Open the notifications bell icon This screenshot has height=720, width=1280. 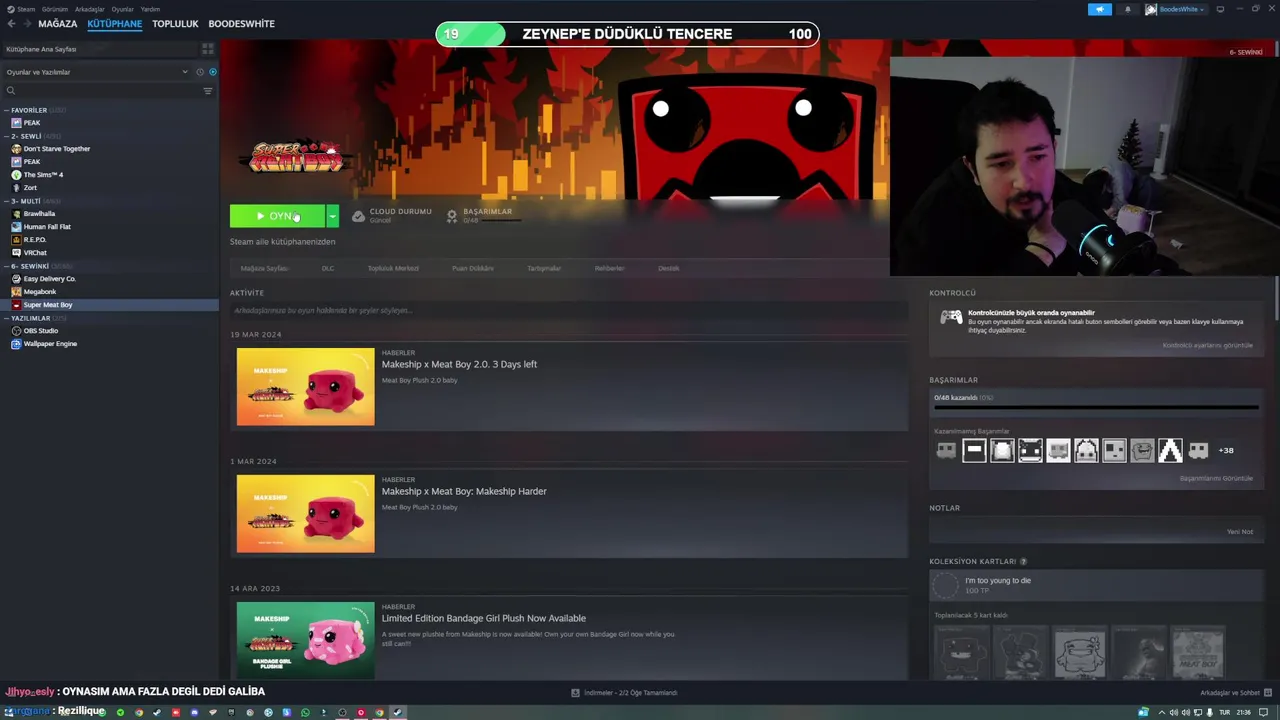tap(1128, 9)
